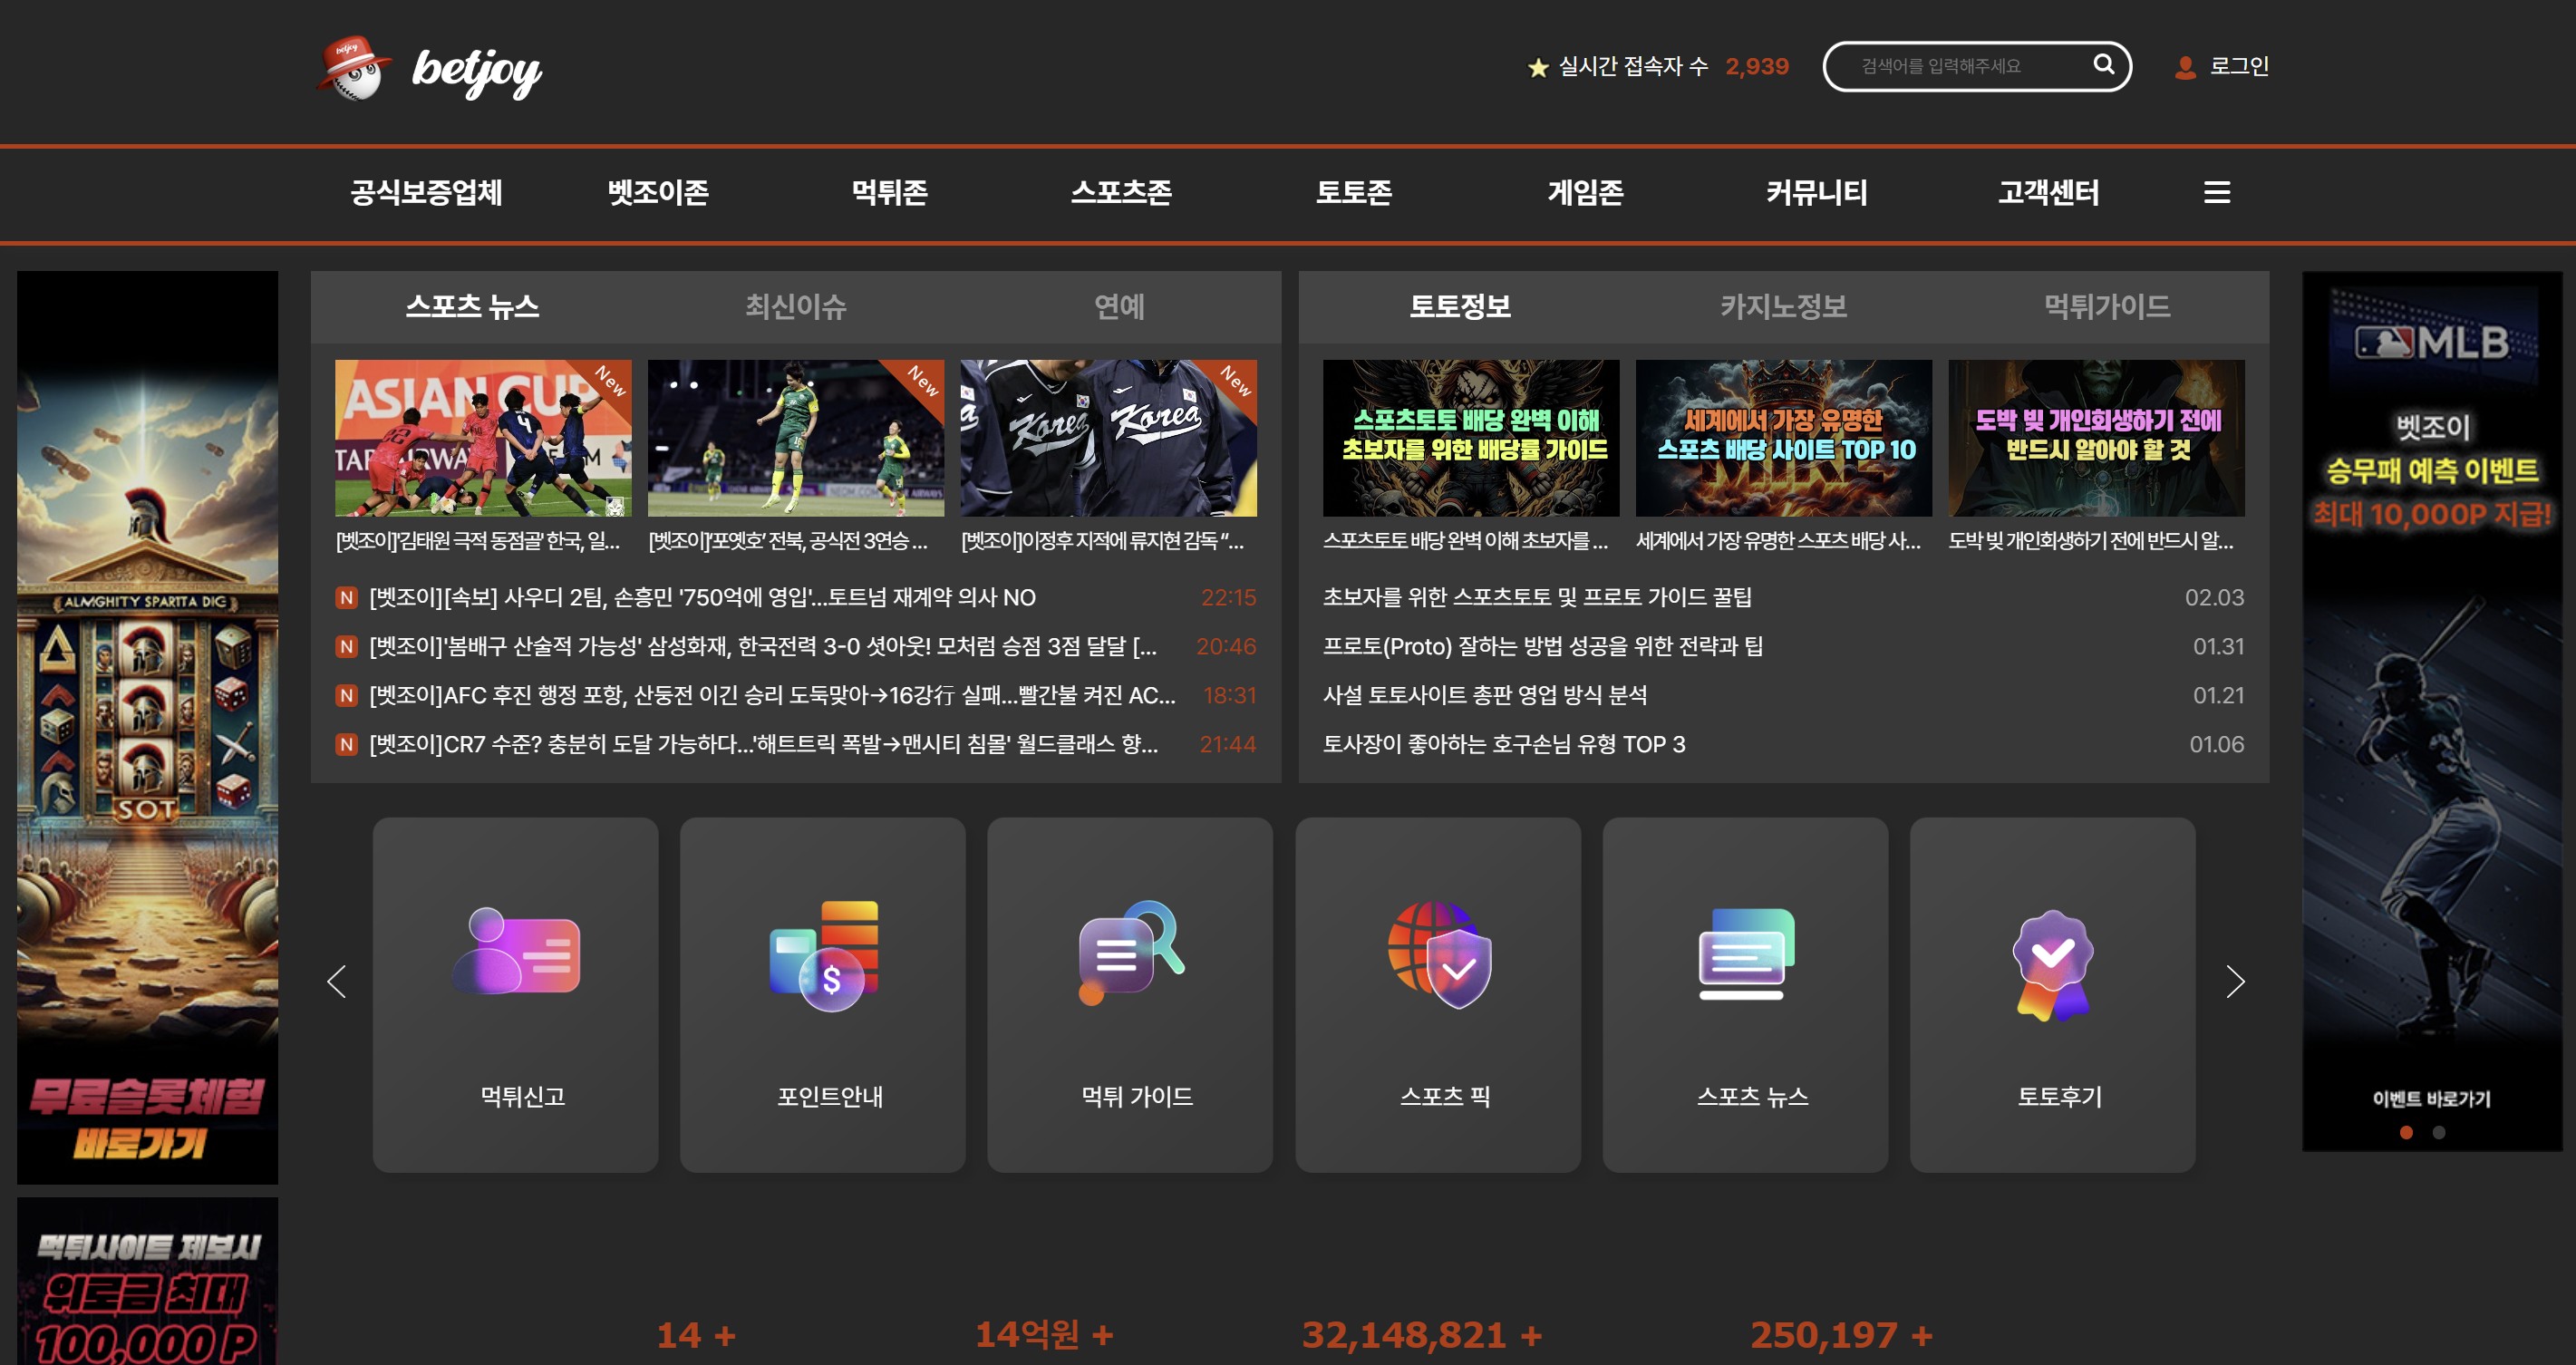This screenshot has width=2576, height=1365.
Task: Show the previous carousel cards arrow
Action: [x=337, y=981]
